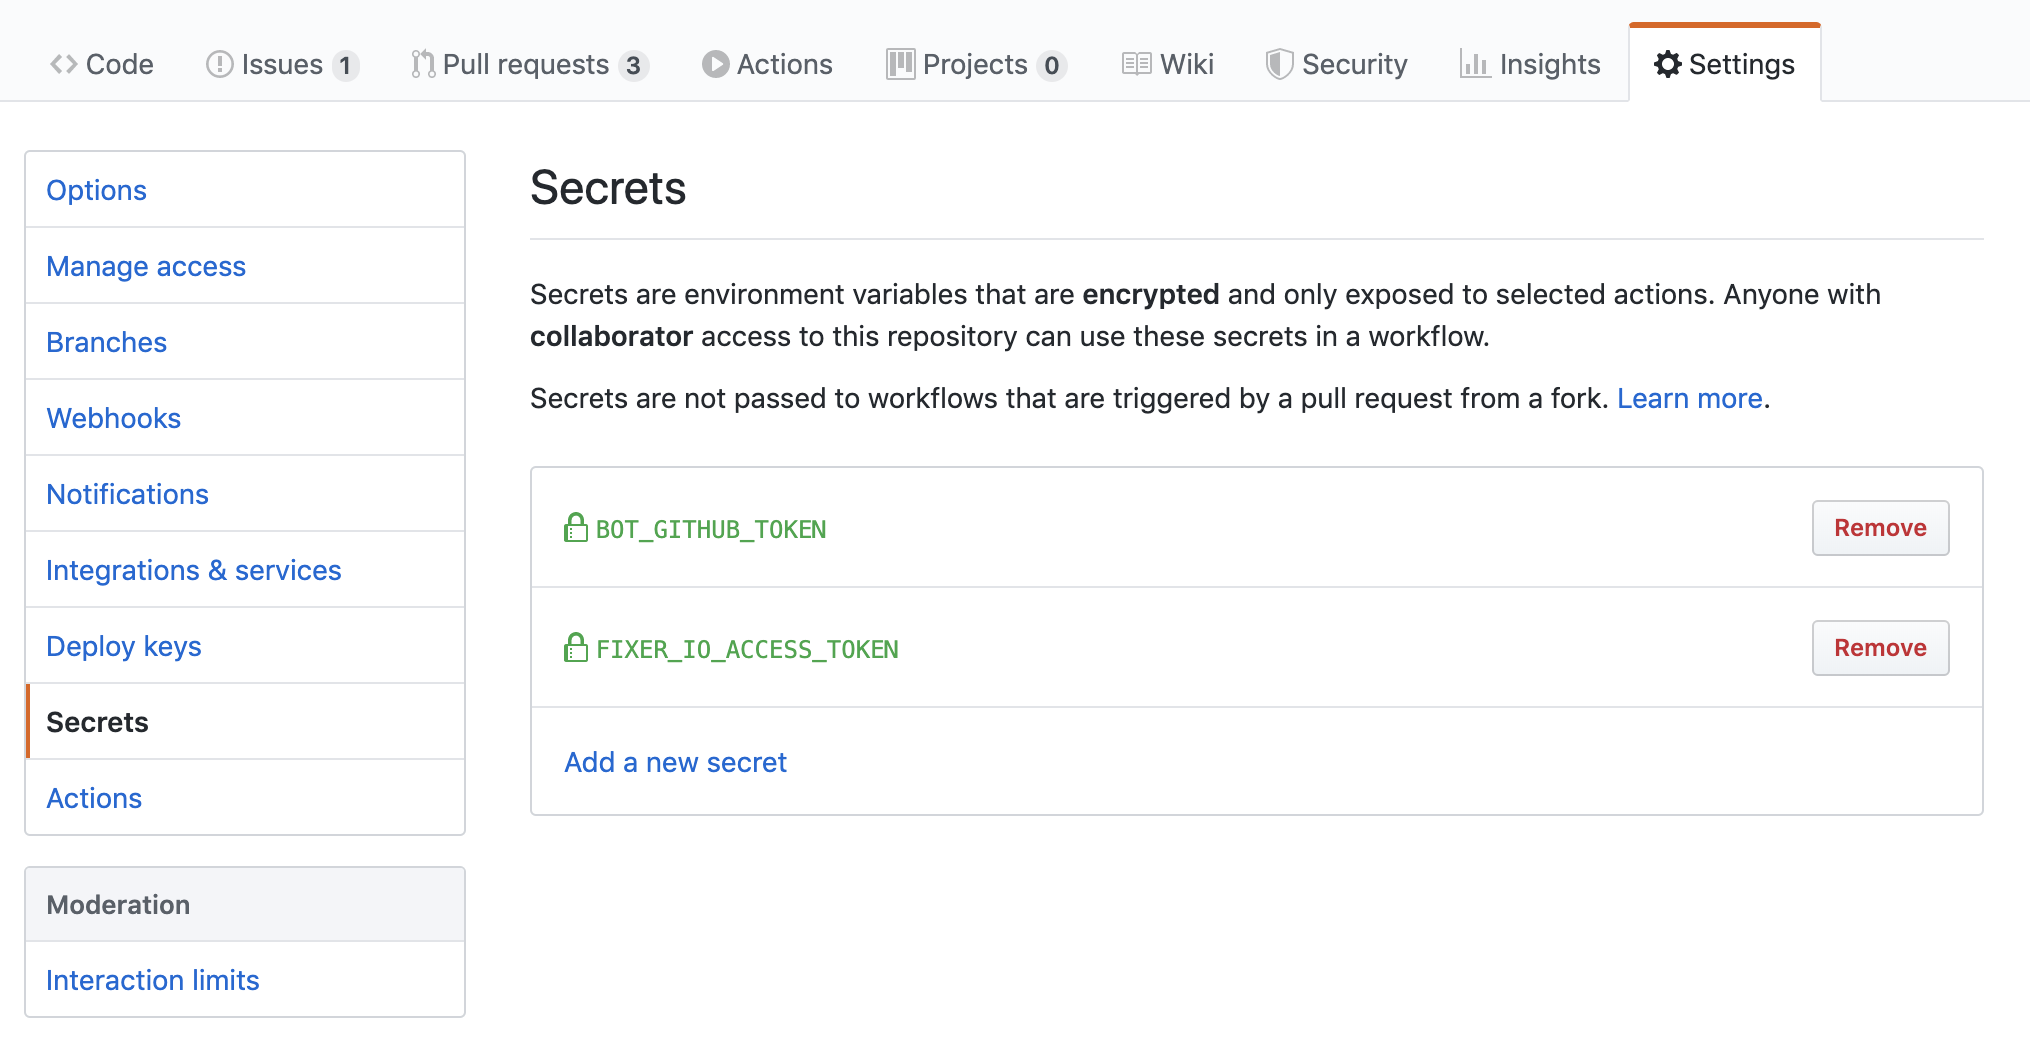Click lock icon beside BOT_GITHUB_TOKEN

(x=575, y=528)
